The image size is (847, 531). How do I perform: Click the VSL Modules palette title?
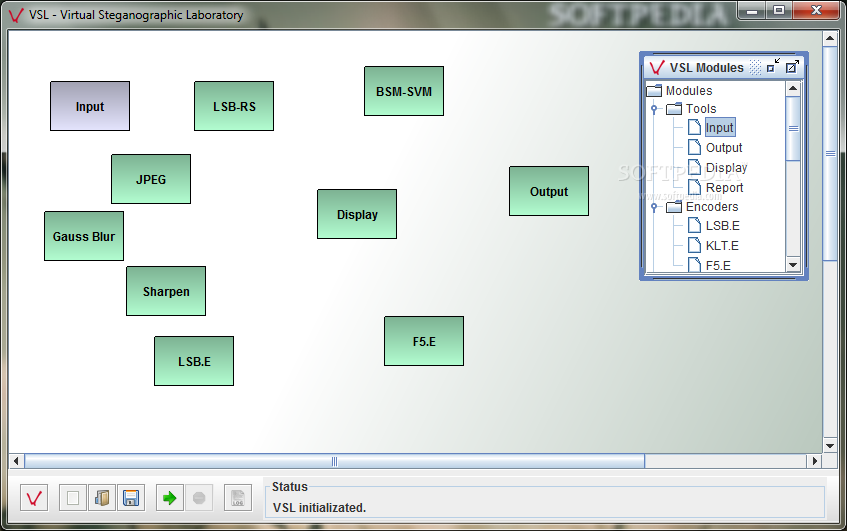coord(707,68)
